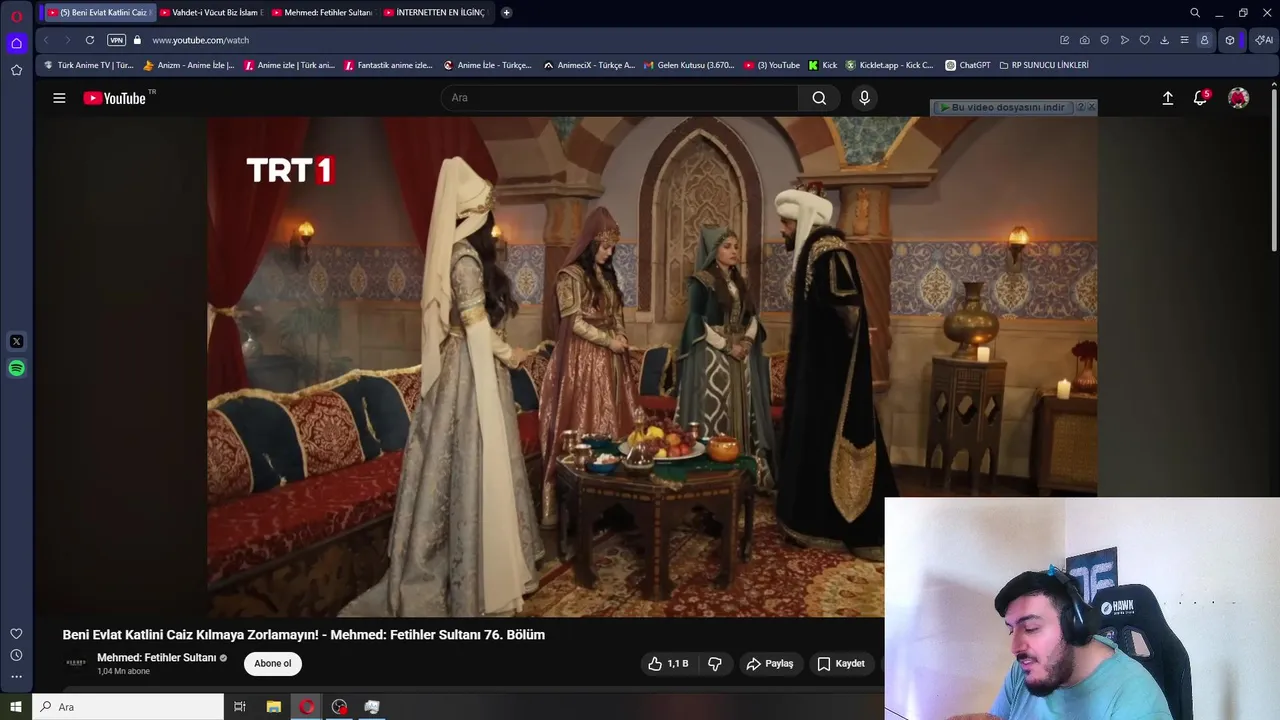
Task: Subscribe with the Abone ol button
Action: (x=273, y=663)
